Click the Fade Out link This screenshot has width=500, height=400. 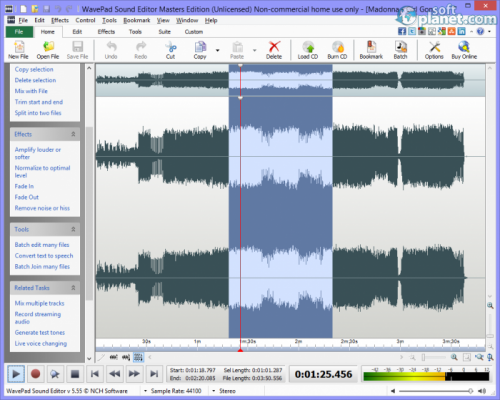pyautogui.click(x=27, y=197)
